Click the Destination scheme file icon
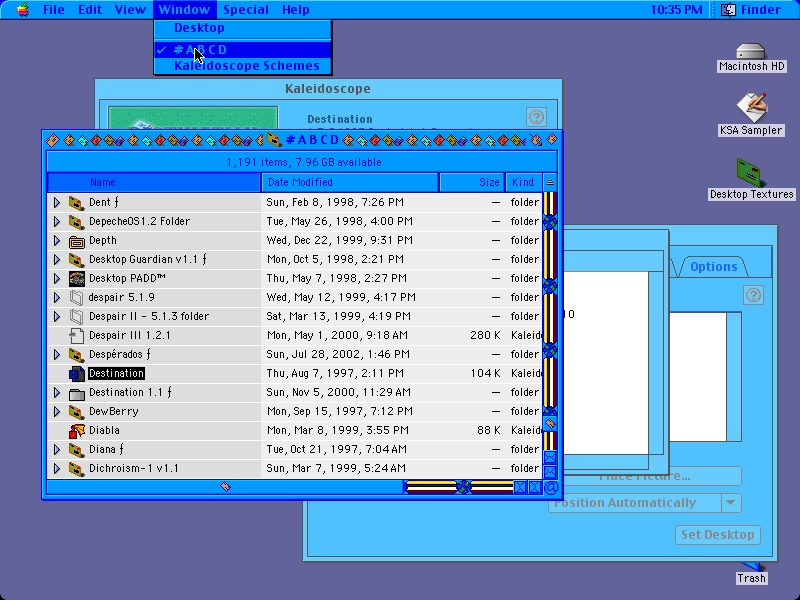This screenshot has height=600, width=800. pos(77,374)
